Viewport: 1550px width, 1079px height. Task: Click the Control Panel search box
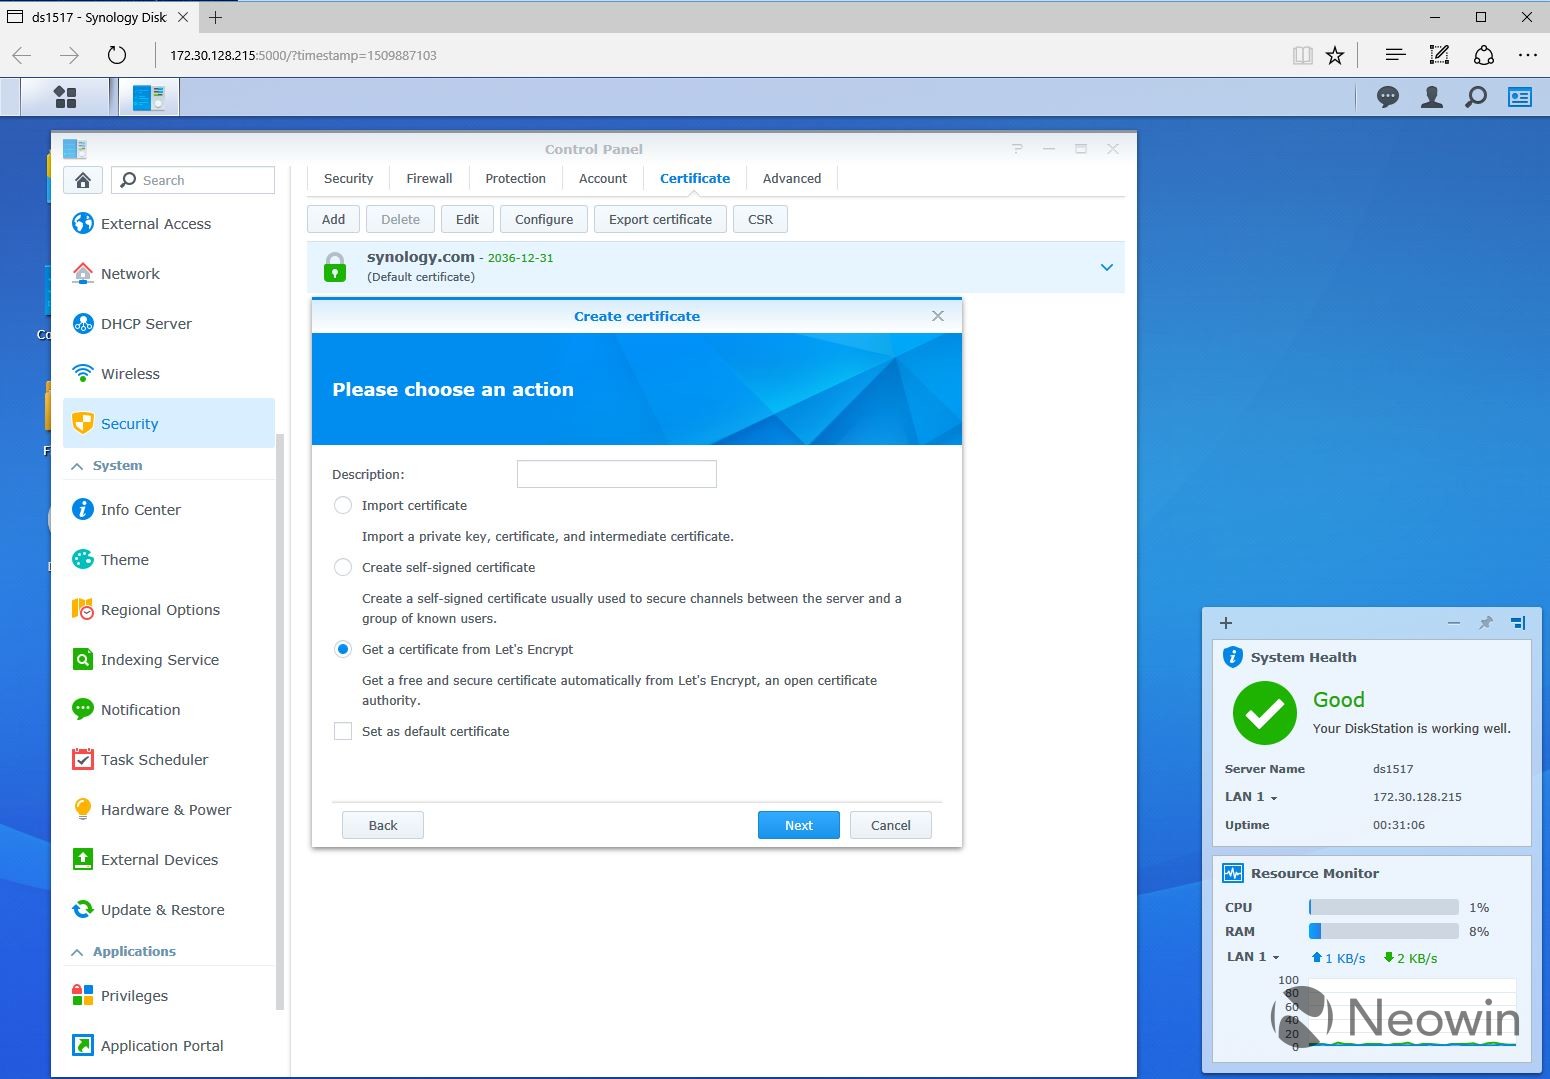(x=193, y=180)
